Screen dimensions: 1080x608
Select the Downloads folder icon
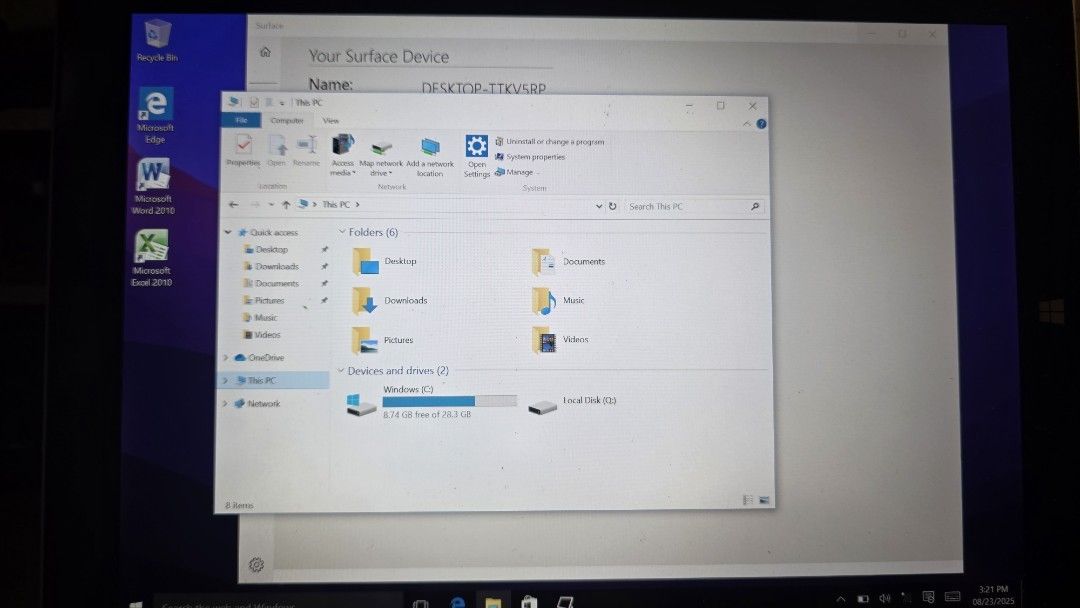[364, 301]
